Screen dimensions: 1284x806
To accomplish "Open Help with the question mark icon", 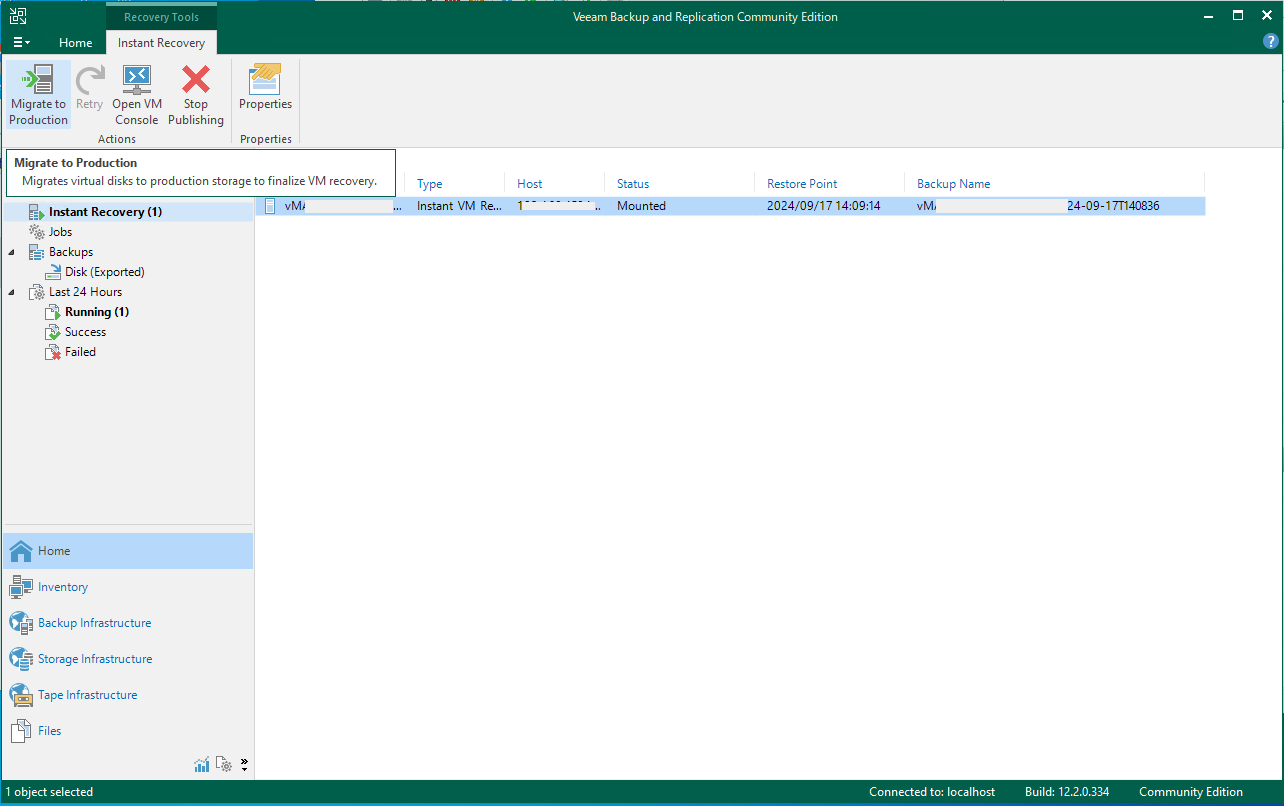I will click(1271, 43).
